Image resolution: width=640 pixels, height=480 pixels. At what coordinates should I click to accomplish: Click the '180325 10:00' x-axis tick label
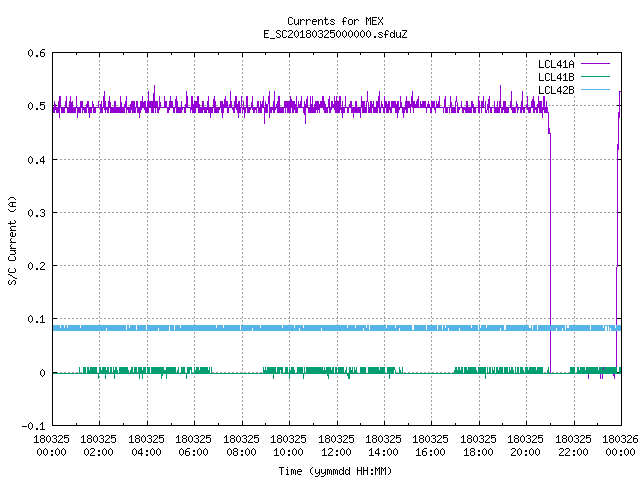(289, 446)
